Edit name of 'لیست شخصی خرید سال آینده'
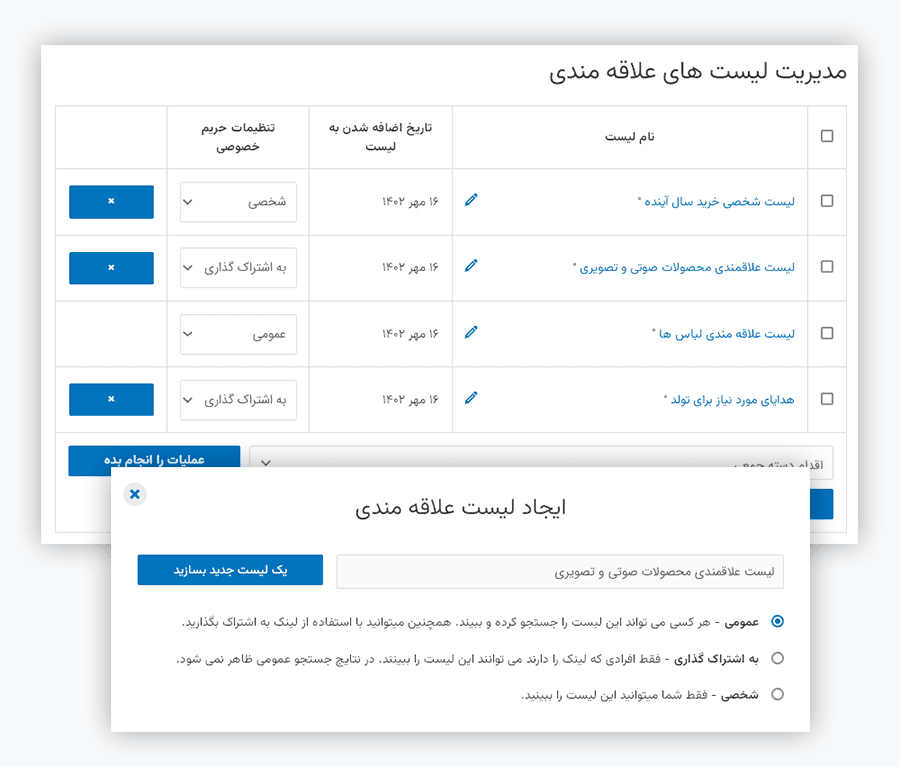 pyautogui.click(x=471, y=200)
